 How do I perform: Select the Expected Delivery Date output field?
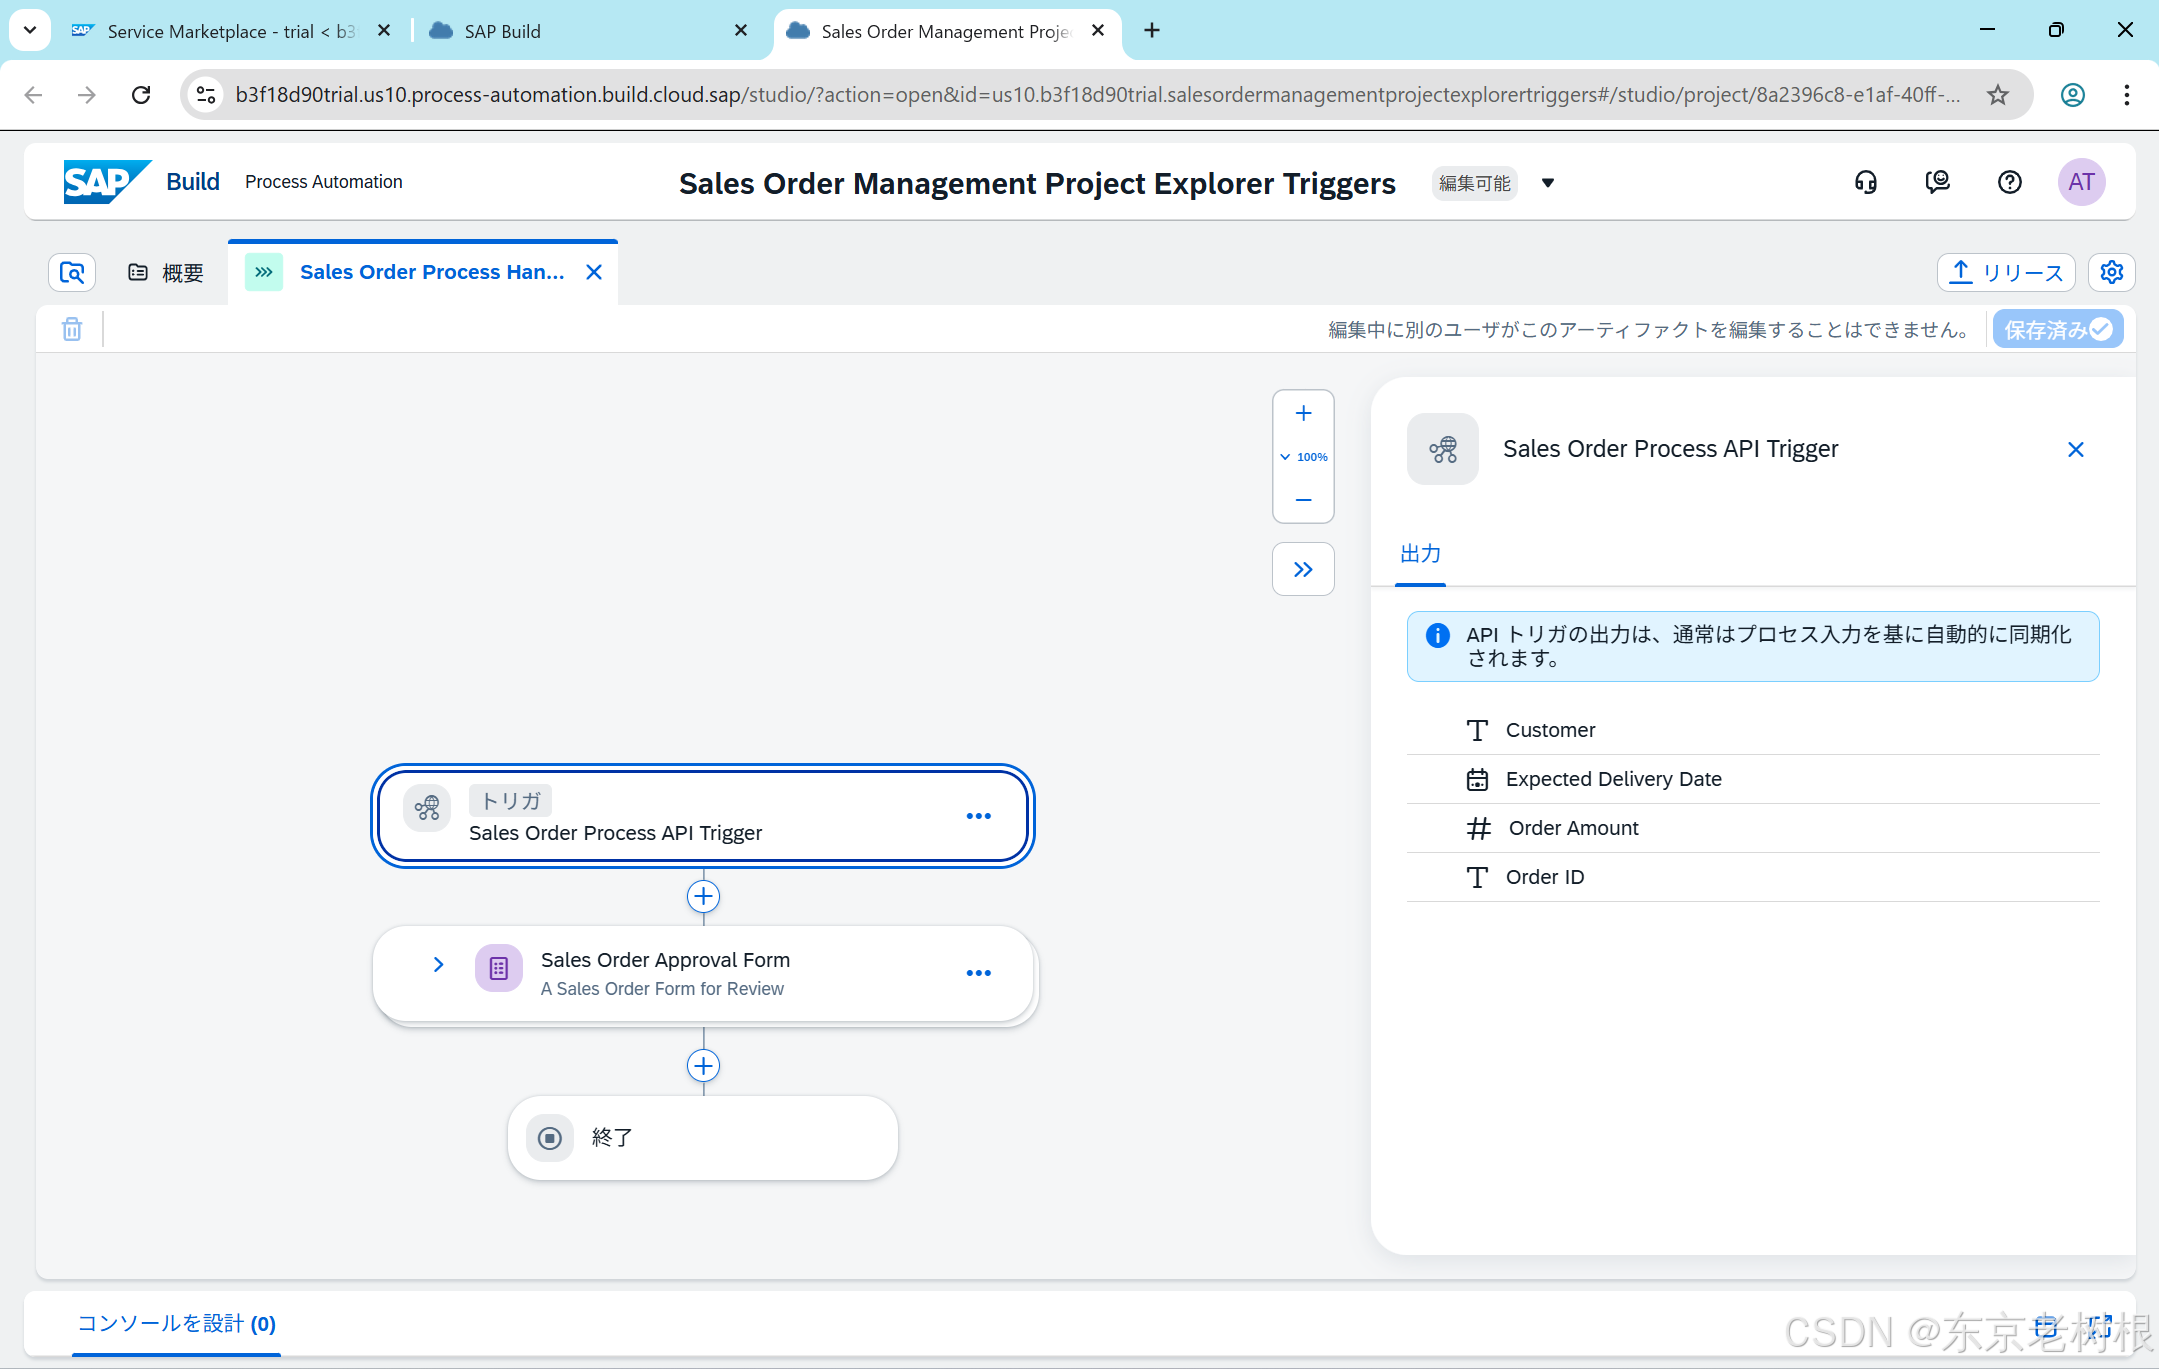[x=1752, y=779]
